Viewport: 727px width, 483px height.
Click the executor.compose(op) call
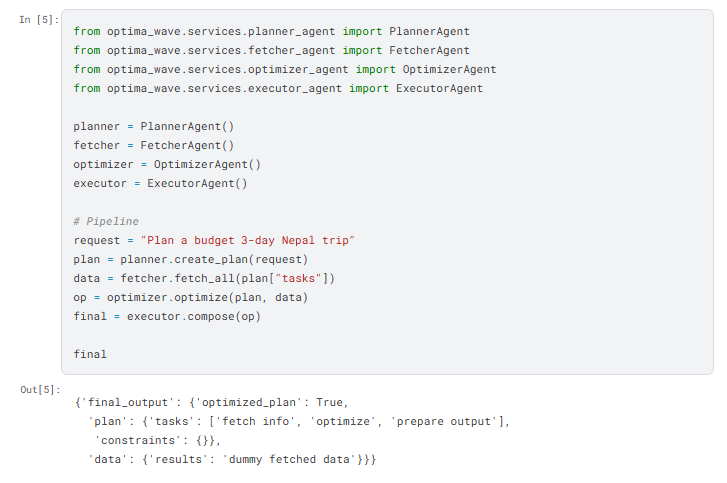click(x=194, y=316)
